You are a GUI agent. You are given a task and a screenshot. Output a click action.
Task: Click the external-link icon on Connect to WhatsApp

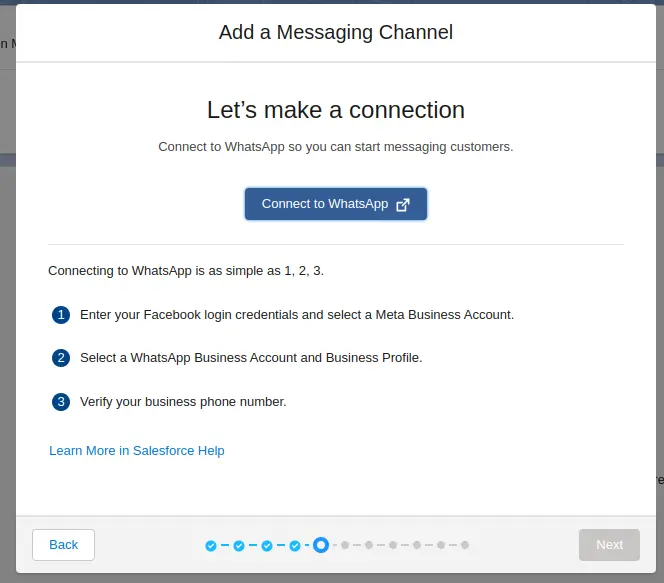coord(402,204)
